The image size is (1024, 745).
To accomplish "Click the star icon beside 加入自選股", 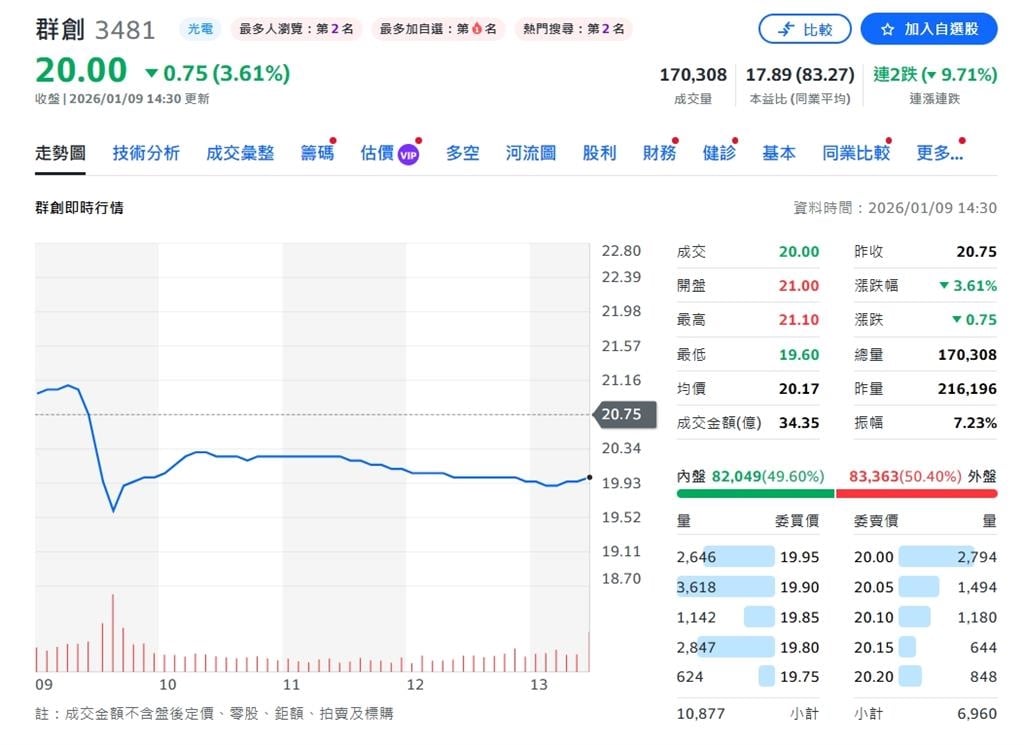I will pos(888,28).
